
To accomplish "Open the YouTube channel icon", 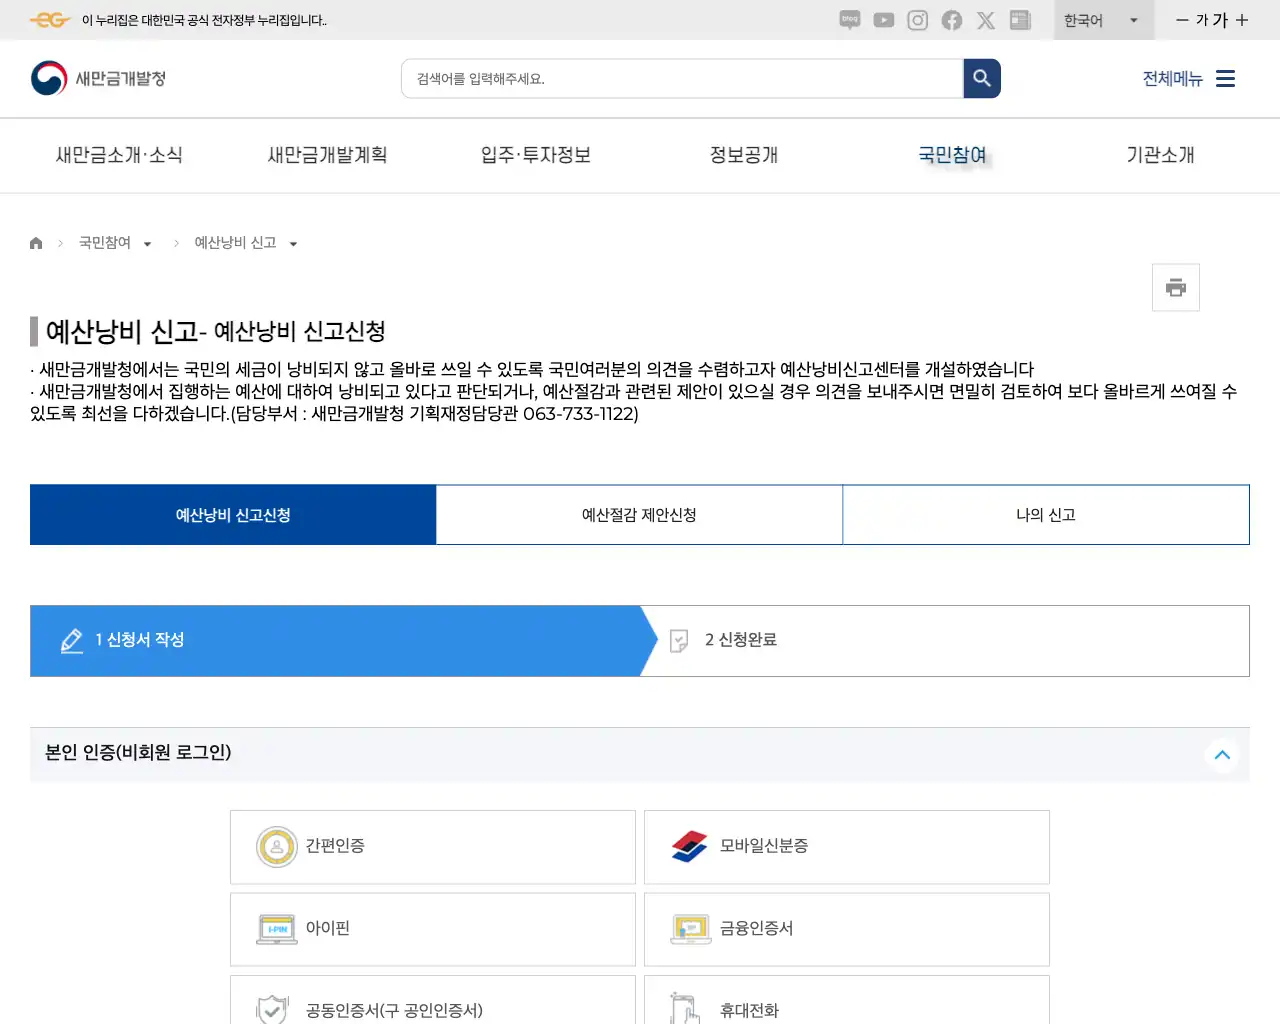I will click(x=883, y=20).
